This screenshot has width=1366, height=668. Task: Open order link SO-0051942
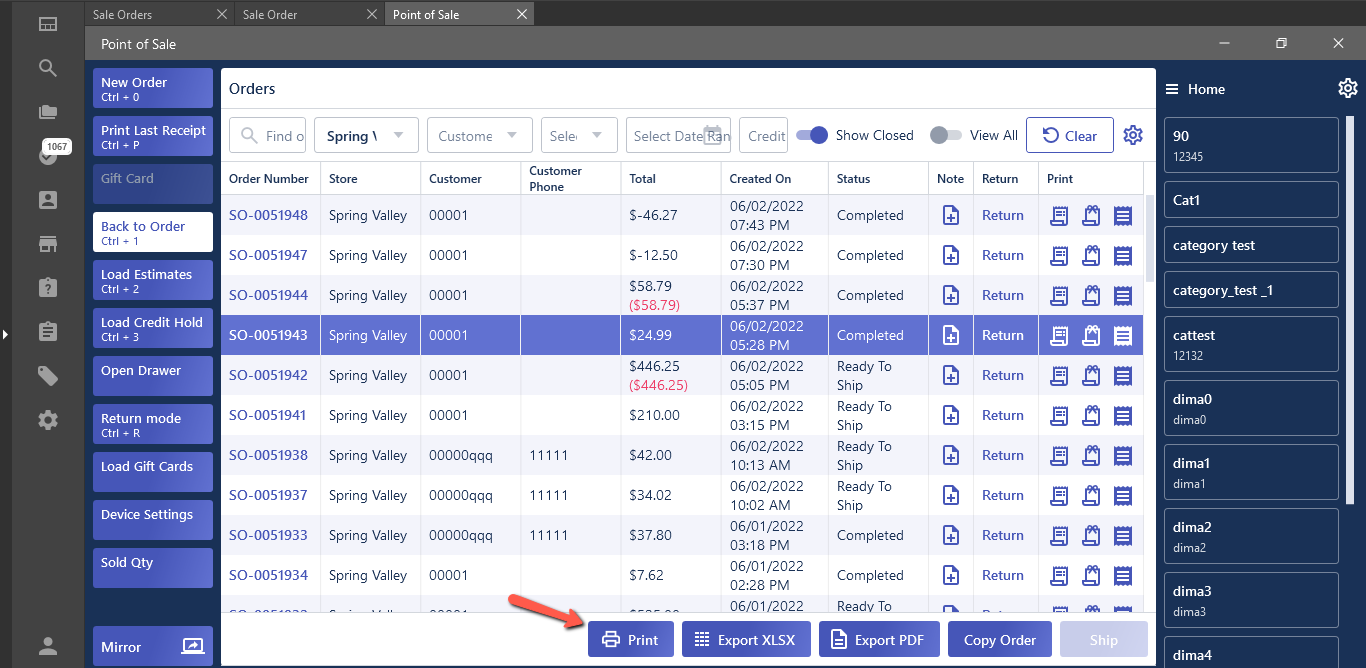point(268,375)
